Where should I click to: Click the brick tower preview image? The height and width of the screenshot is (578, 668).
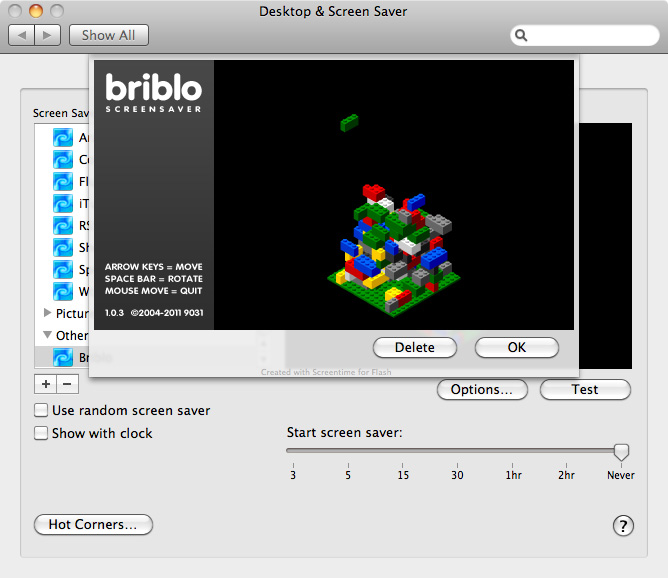394,251
